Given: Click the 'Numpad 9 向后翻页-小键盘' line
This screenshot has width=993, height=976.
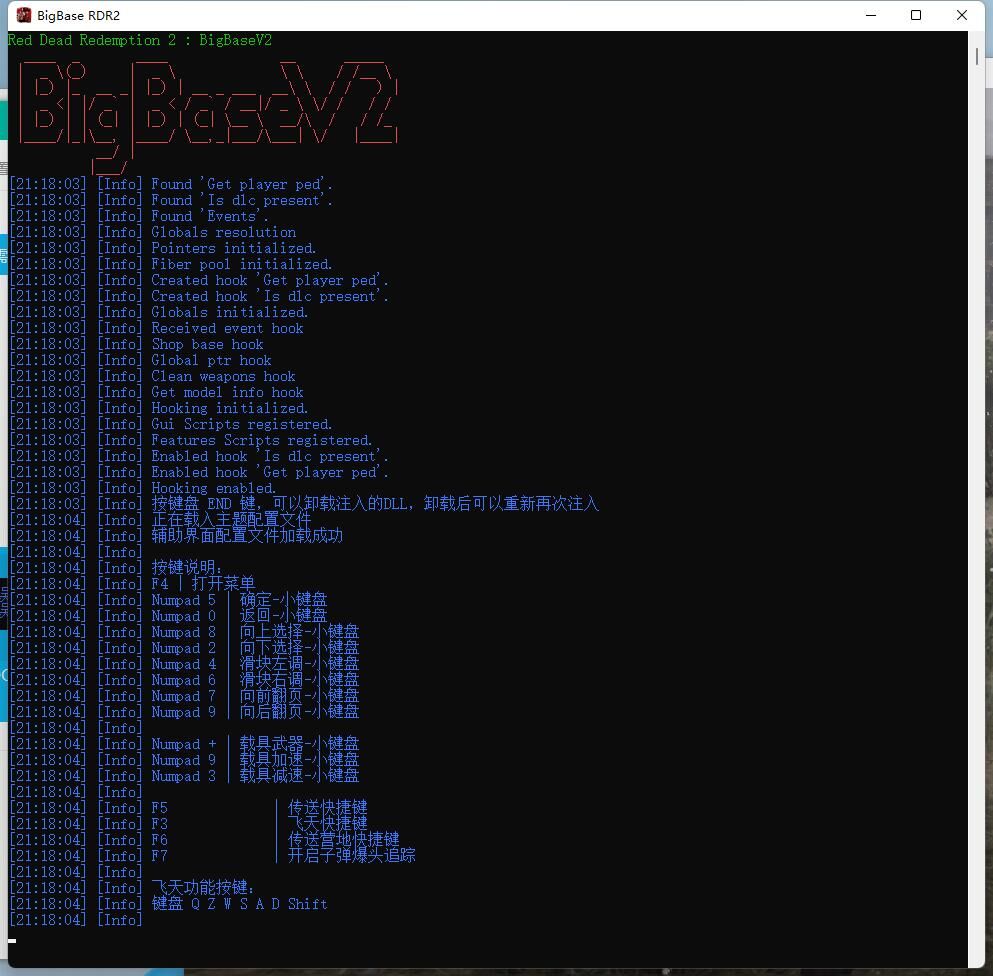Looking at the screenshot, I should [x=184, y=712].
